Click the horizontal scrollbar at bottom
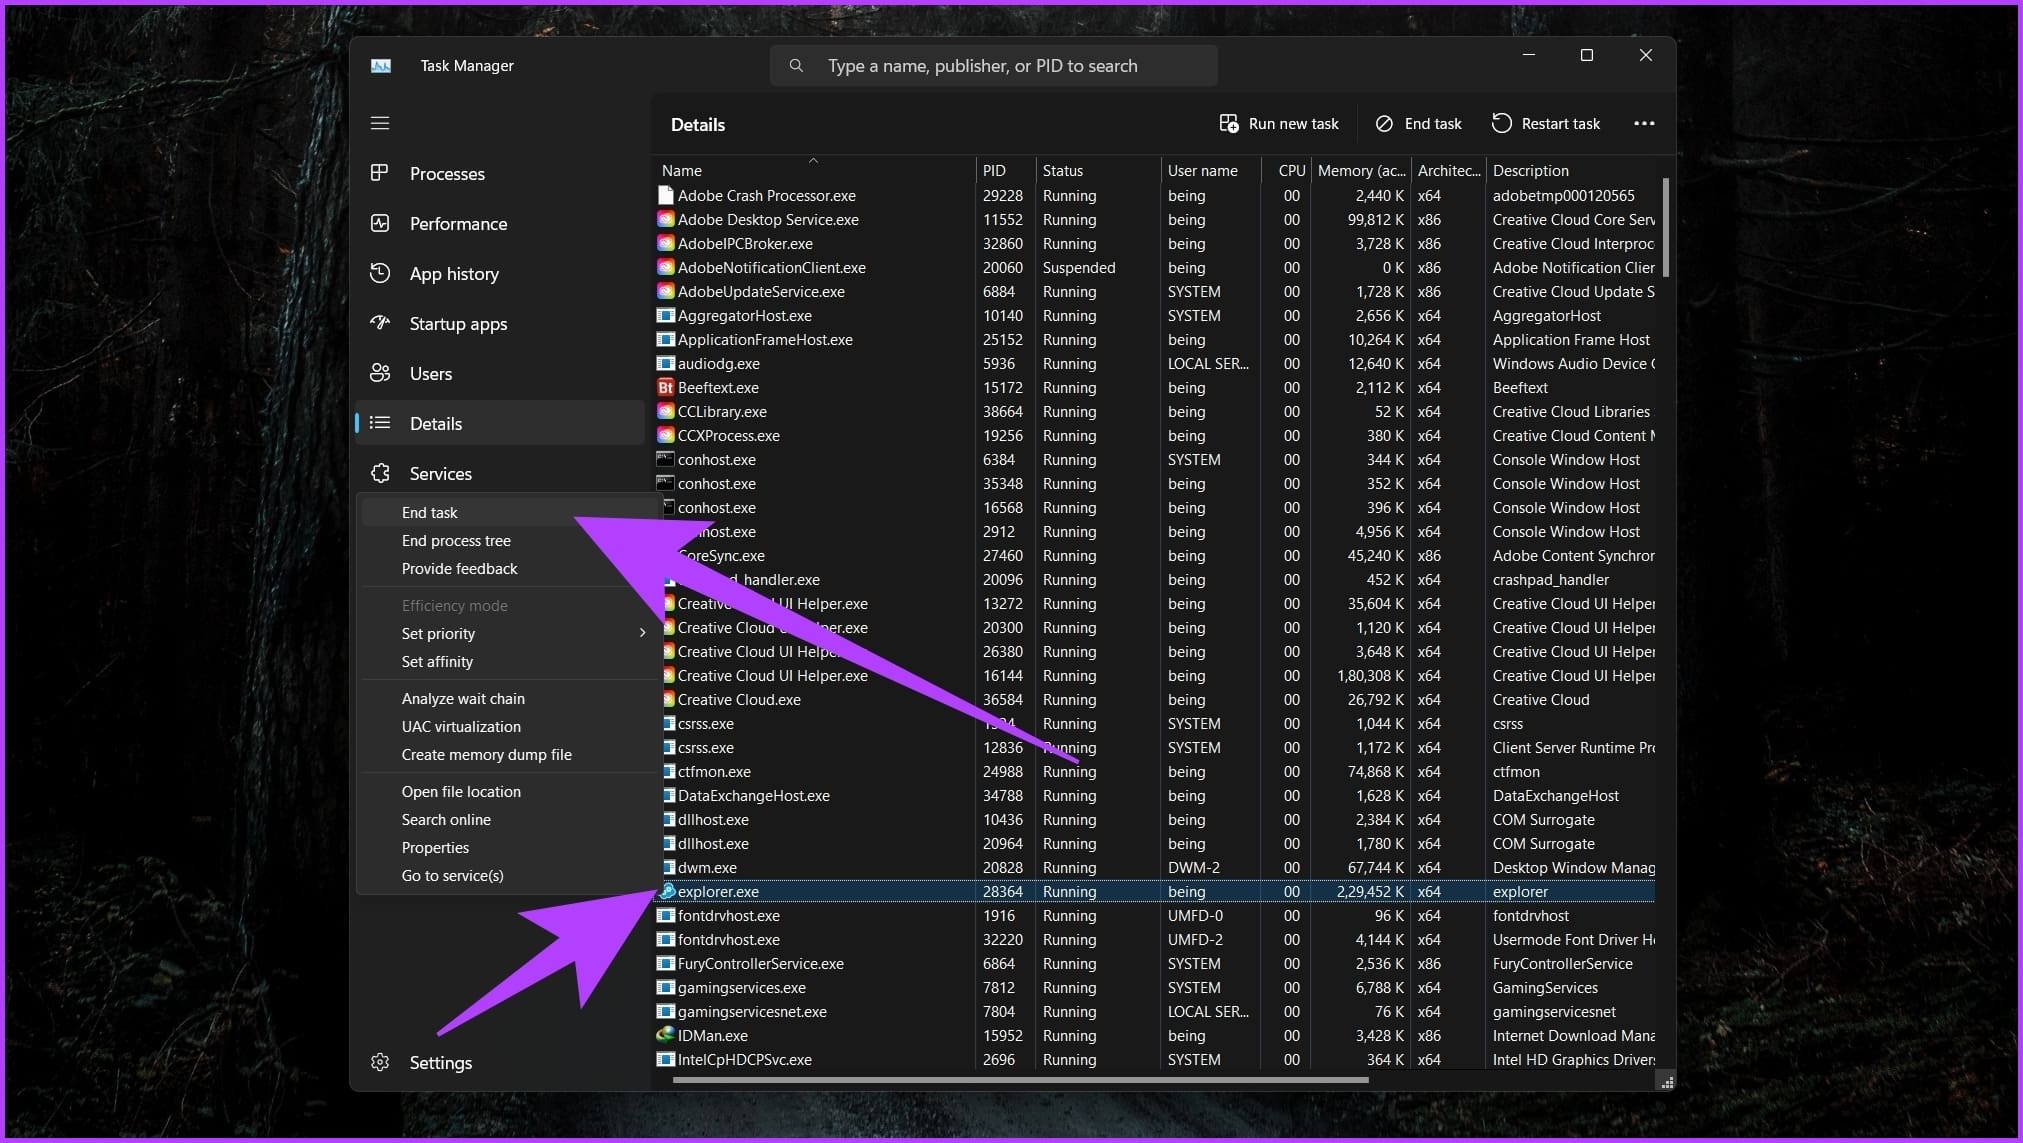The width and height of the screenshot is (2023, 1143). coord(1020,1080)
